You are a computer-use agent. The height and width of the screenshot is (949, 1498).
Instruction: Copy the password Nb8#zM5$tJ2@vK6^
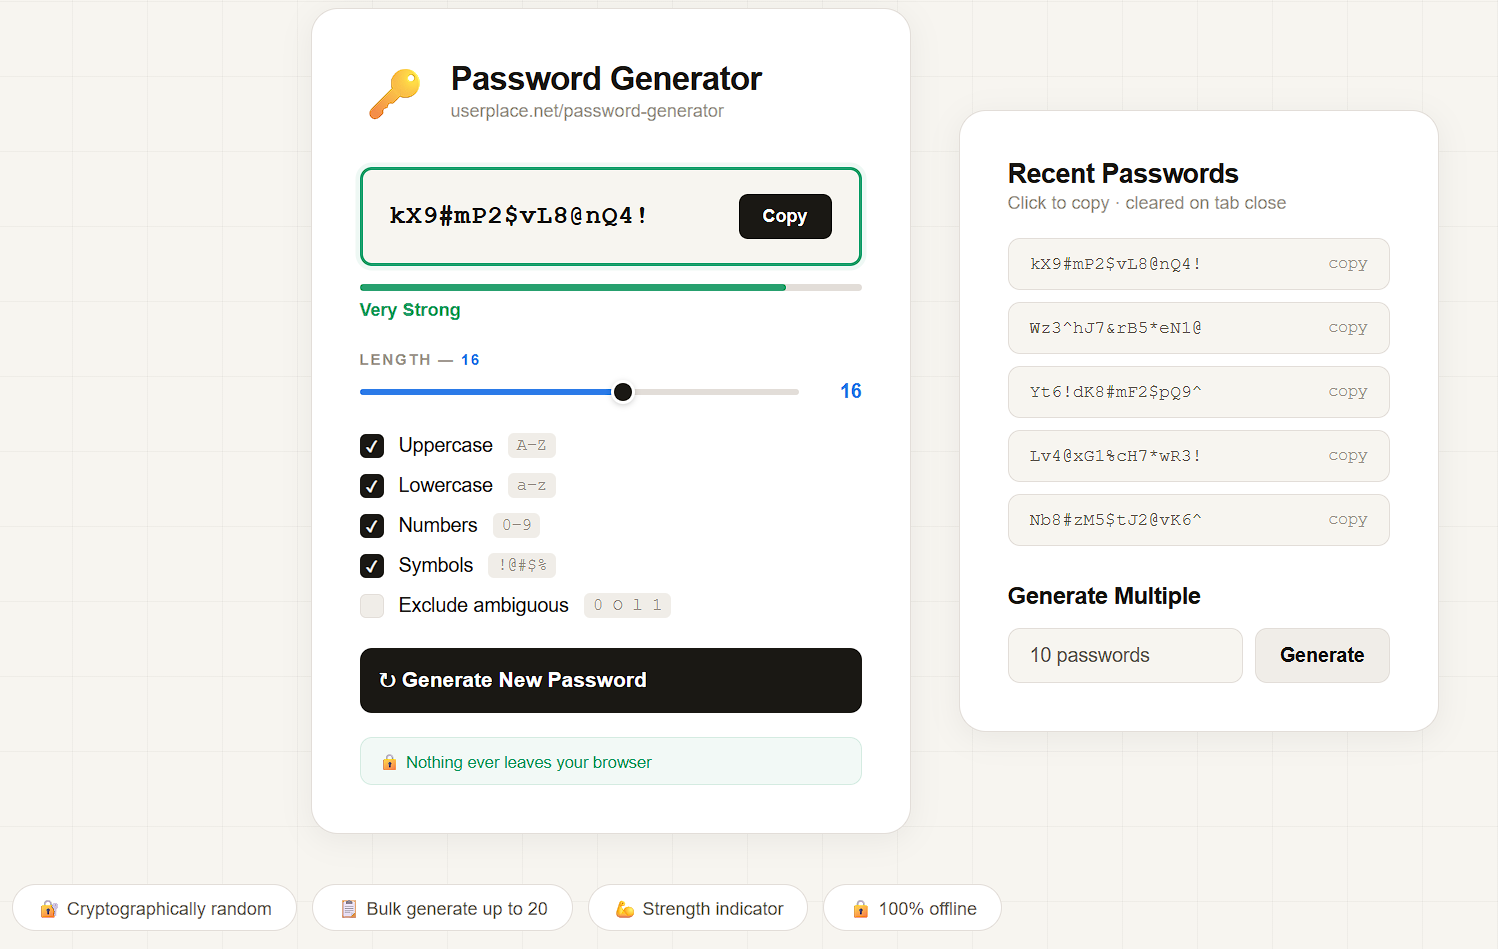coord(1347,519)
